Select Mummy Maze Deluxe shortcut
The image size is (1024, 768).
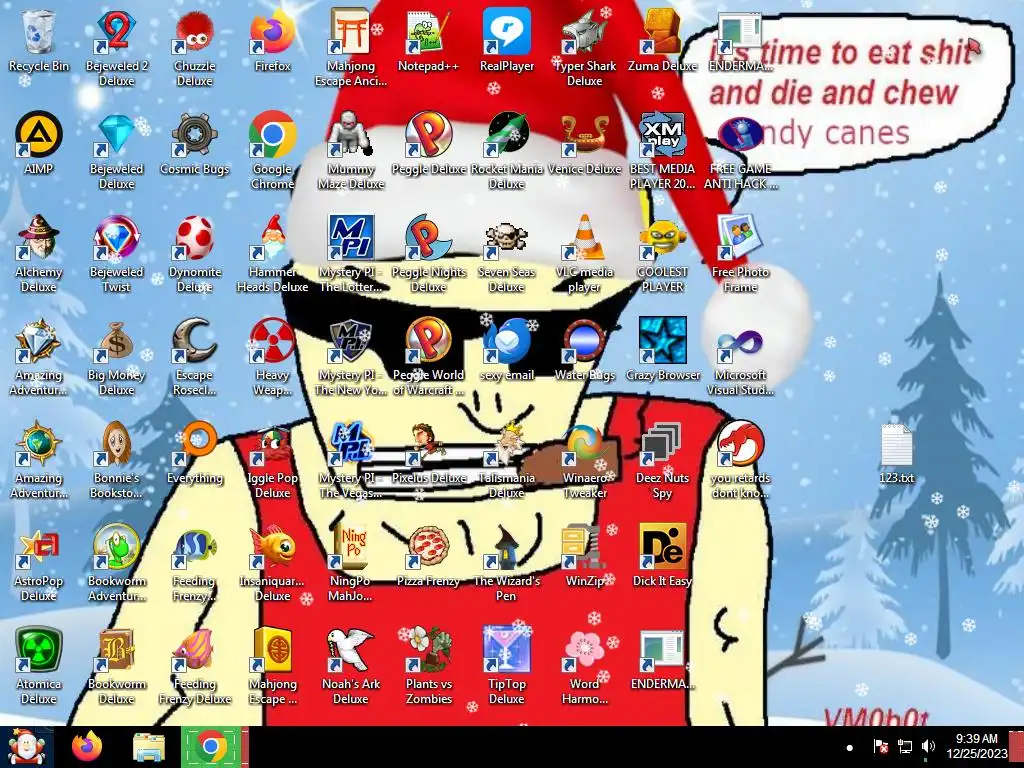(351, 150)
